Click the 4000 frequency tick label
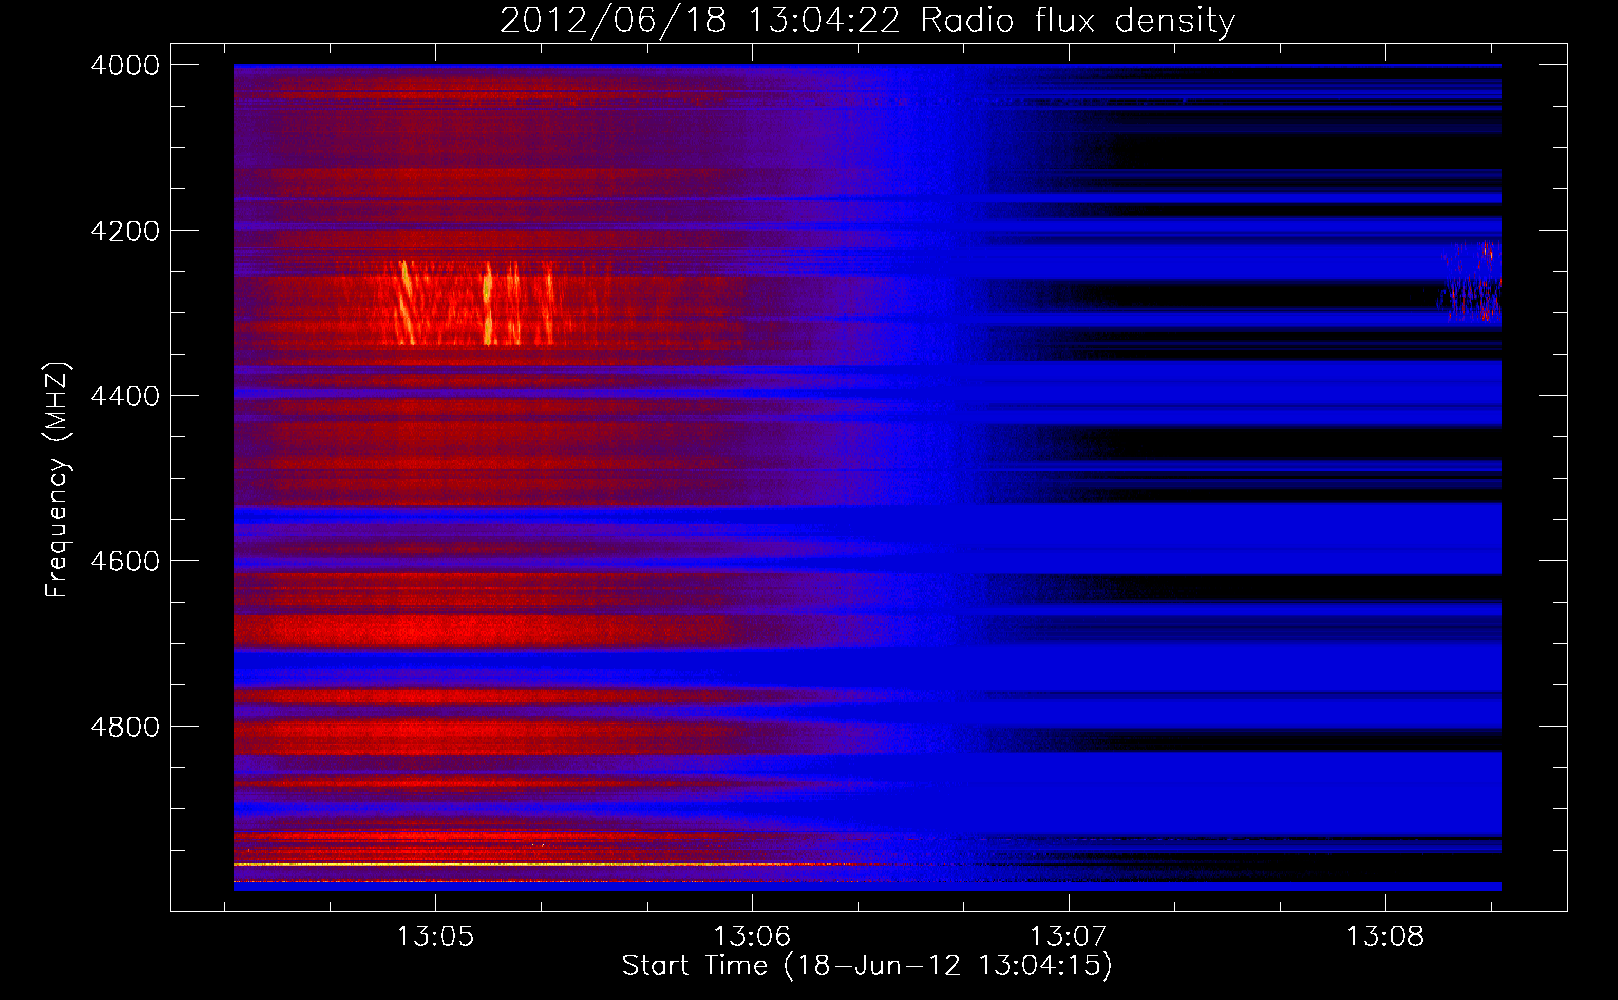 pos(125,65)
